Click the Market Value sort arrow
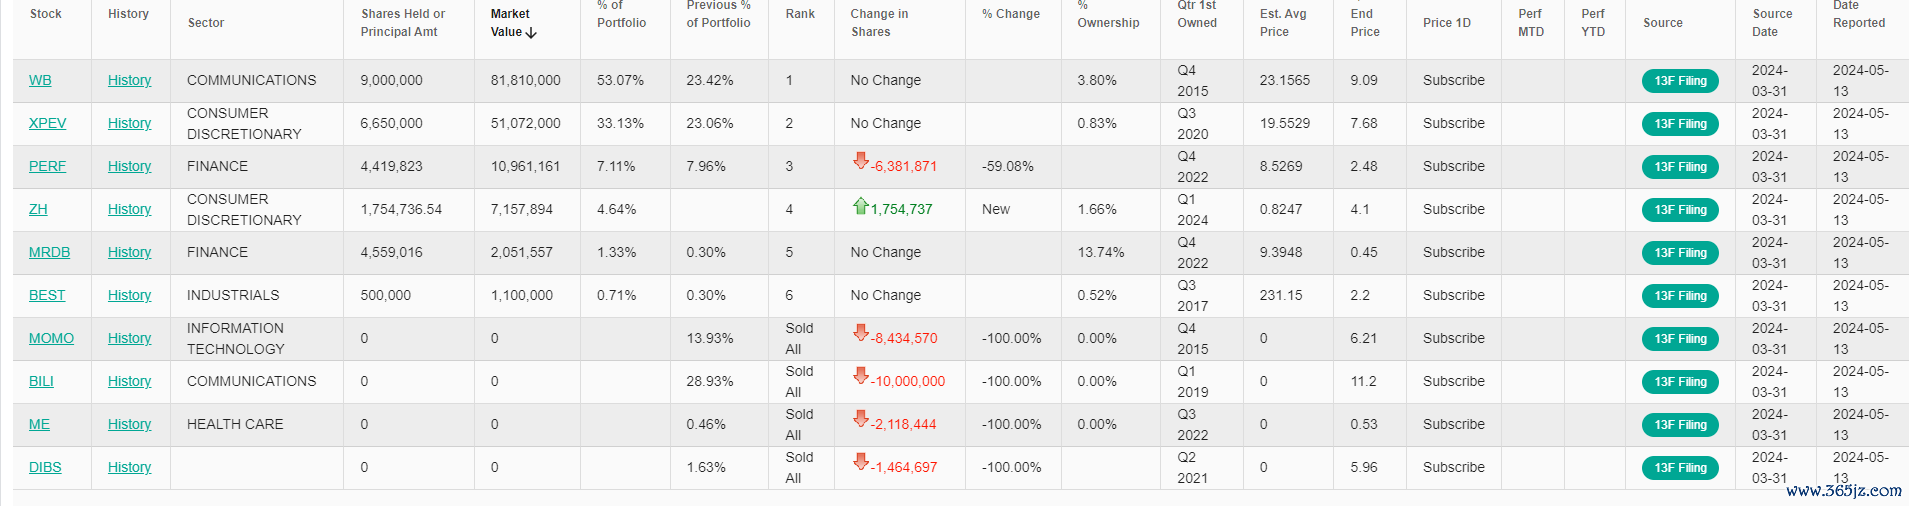Viewport: 1909px width, 506px height. point(531,33)
